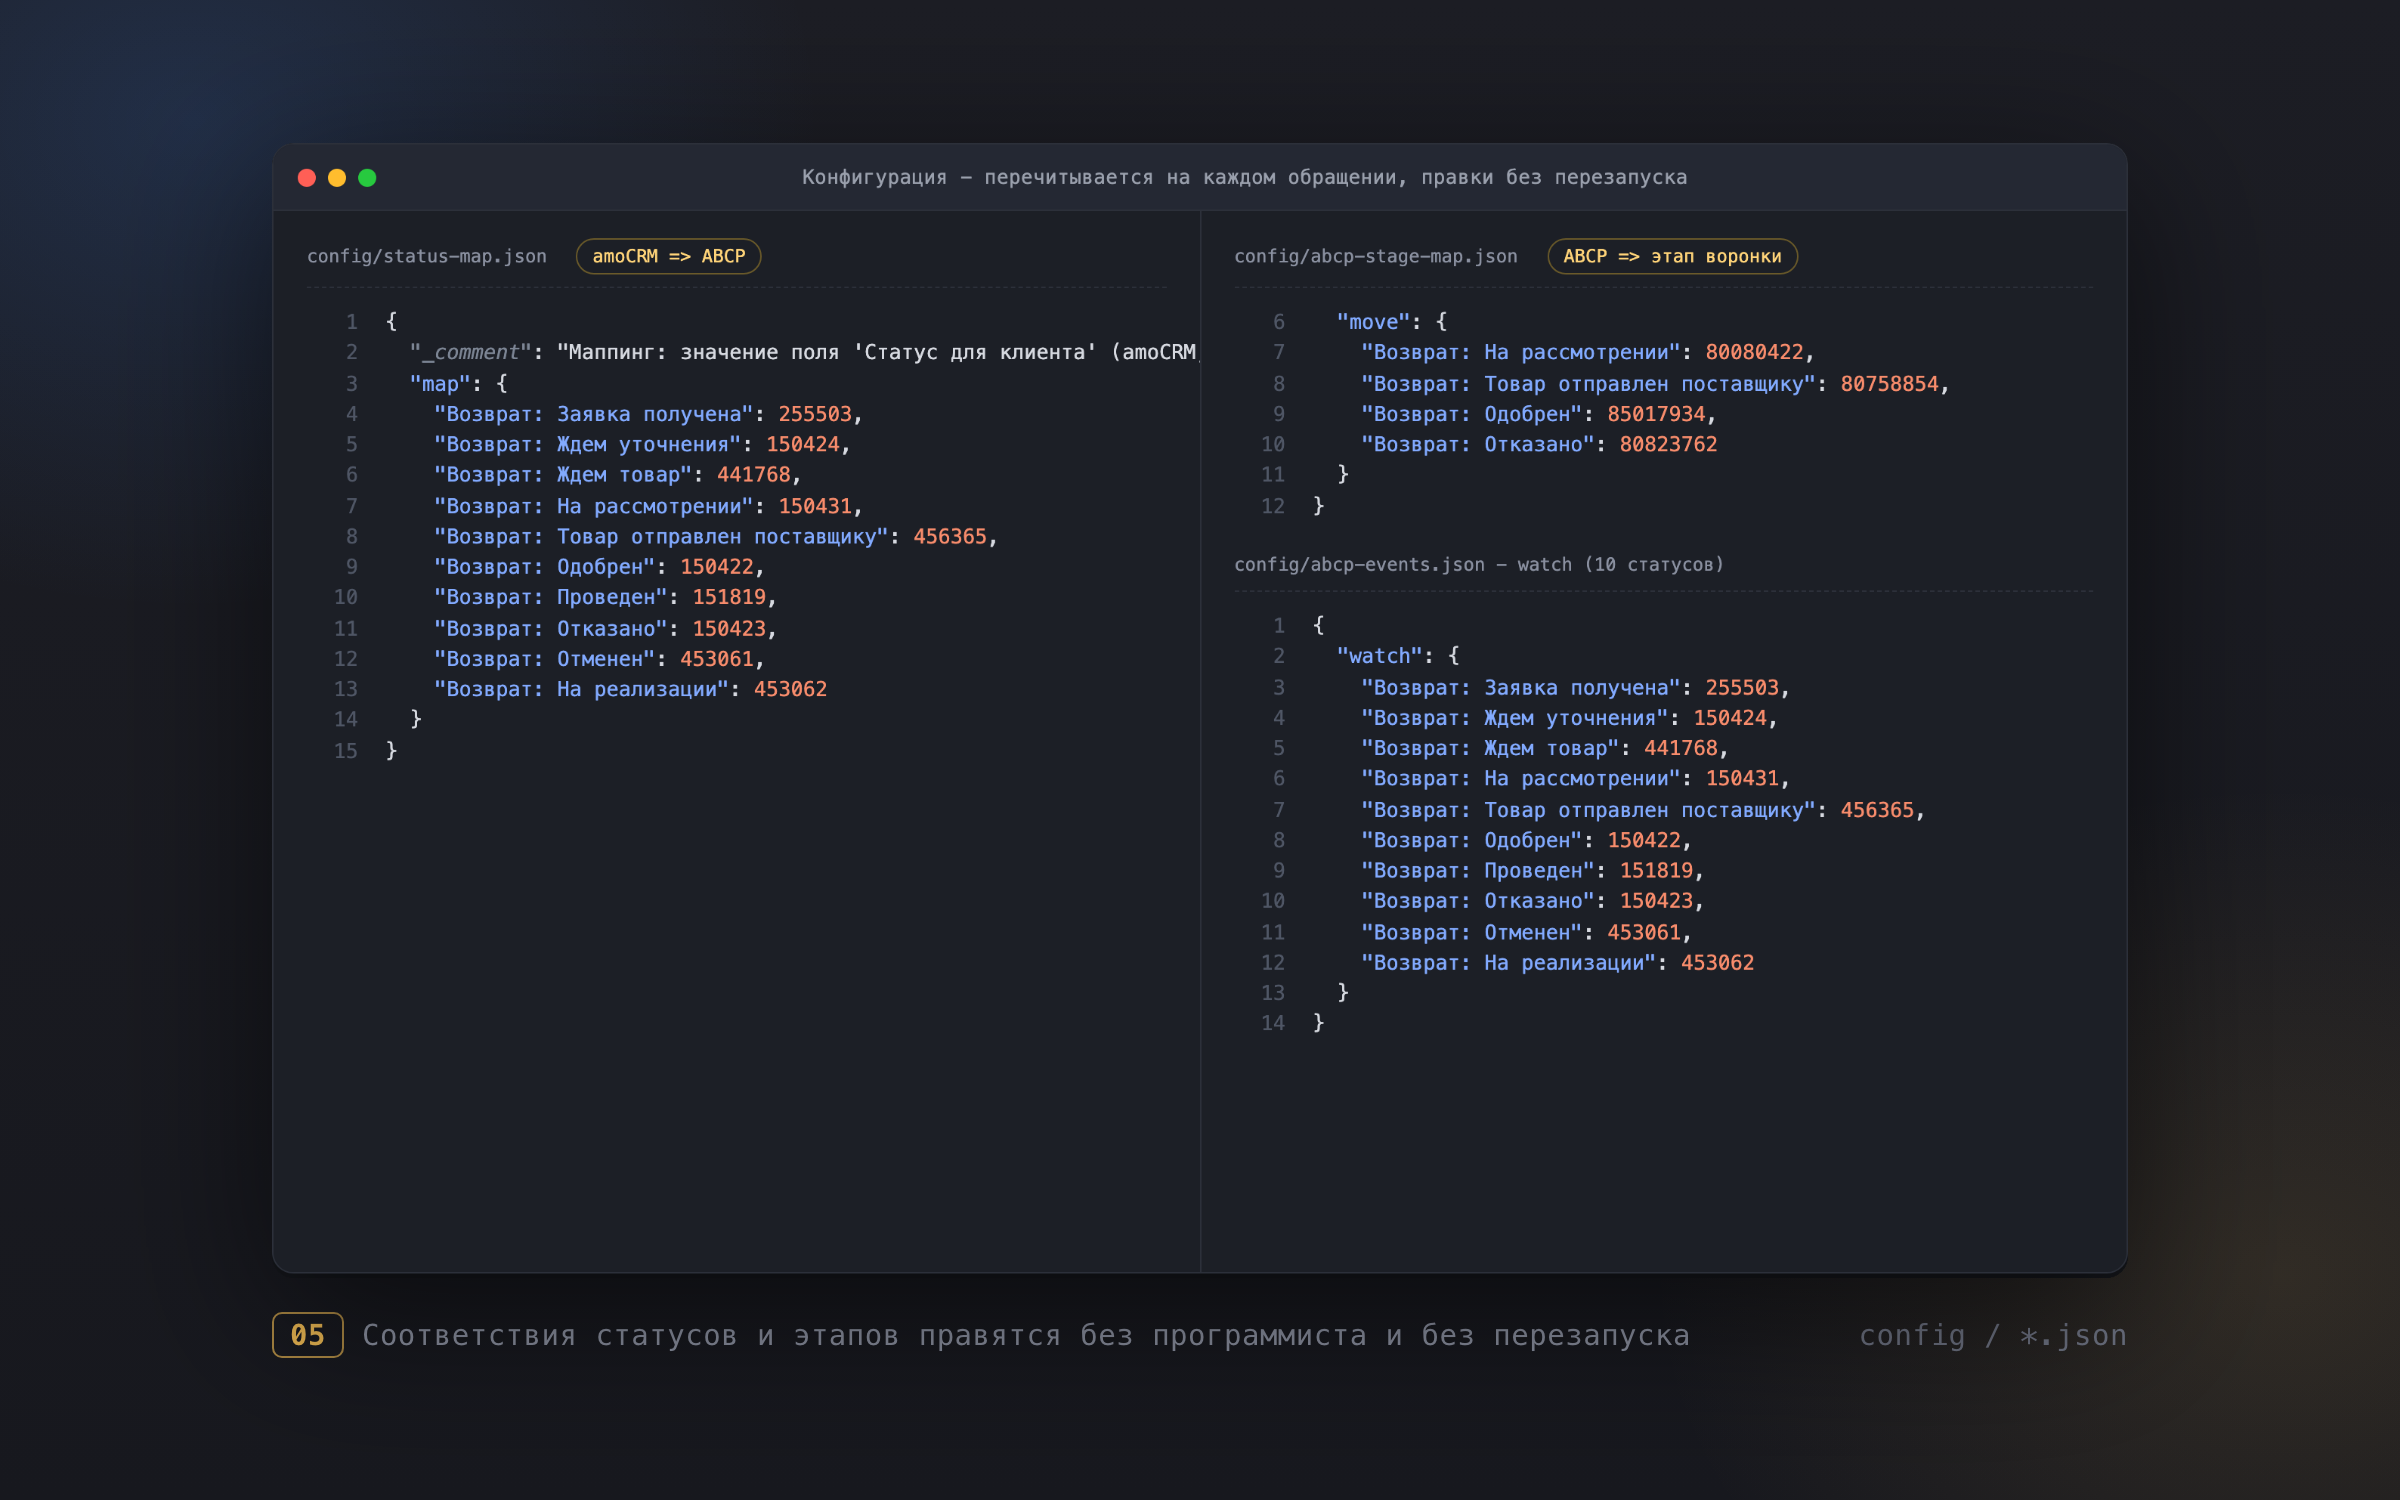Viewport: 2400px width, 1500px height.
Task: Click the "move": { line
Action: pyautogui.click(x=1391, y=321)
